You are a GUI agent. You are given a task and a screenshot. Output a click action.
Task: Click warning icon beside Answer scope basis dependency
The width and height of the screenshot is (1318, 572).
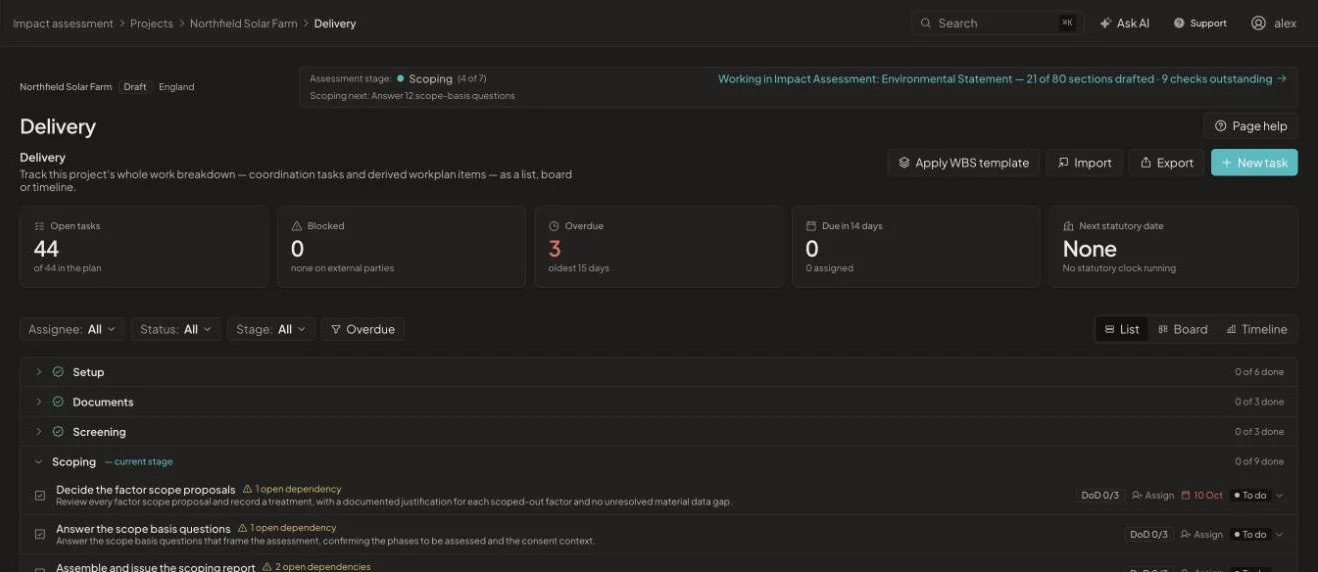point(242,528)
